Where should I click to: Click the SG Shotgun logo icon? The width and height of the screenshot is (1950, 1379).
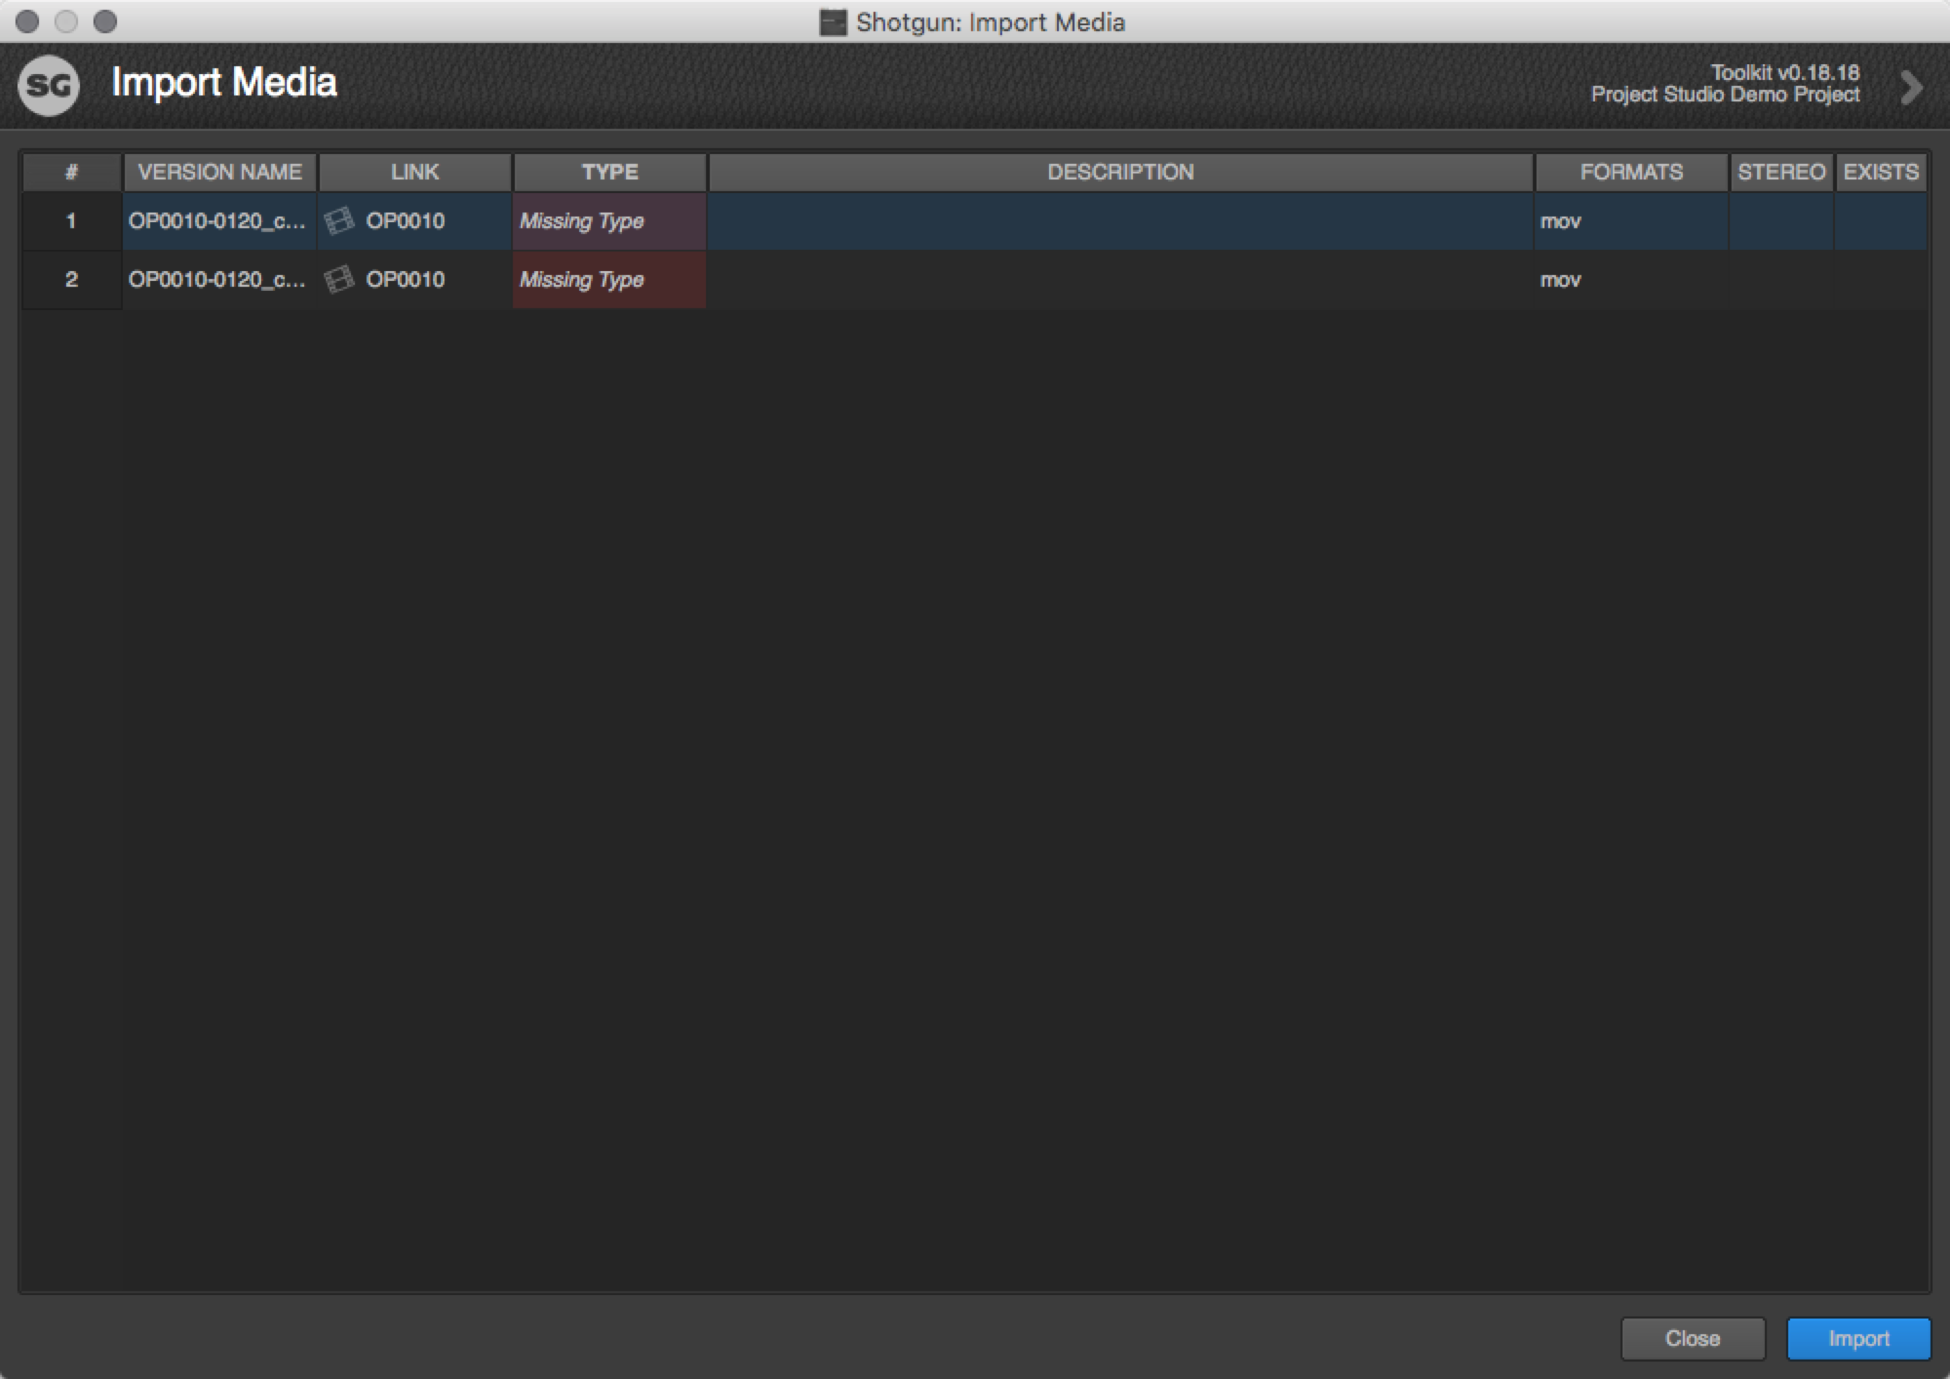click(48, 85)
